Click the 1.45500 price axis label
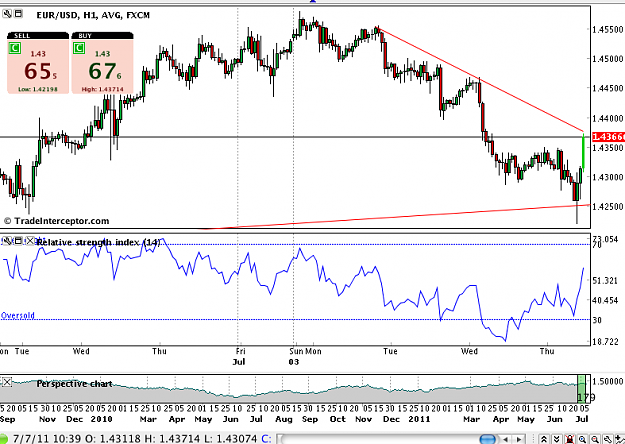Viewport: 625px width, 444px height. pyautogui.click(x=608, y=29)
